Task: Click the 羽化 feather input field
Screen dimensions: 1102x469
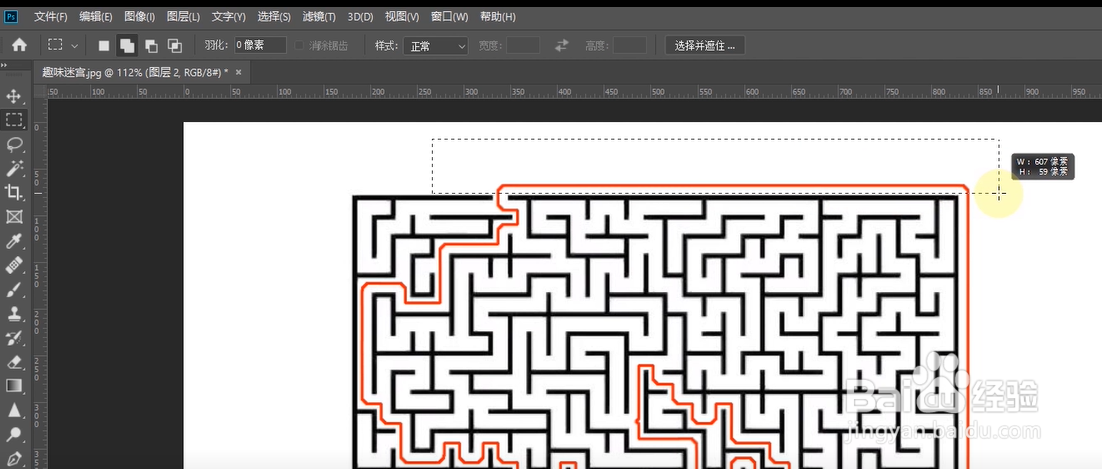Action: click(x=260, y=46)
